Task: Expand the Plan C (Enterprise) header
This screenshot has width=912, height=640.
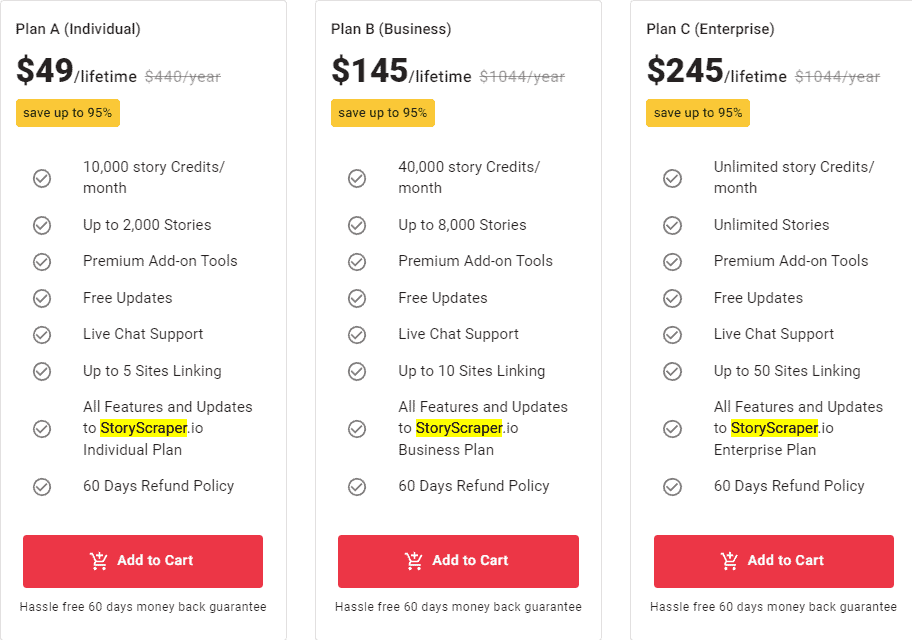Action: (710, 29)
